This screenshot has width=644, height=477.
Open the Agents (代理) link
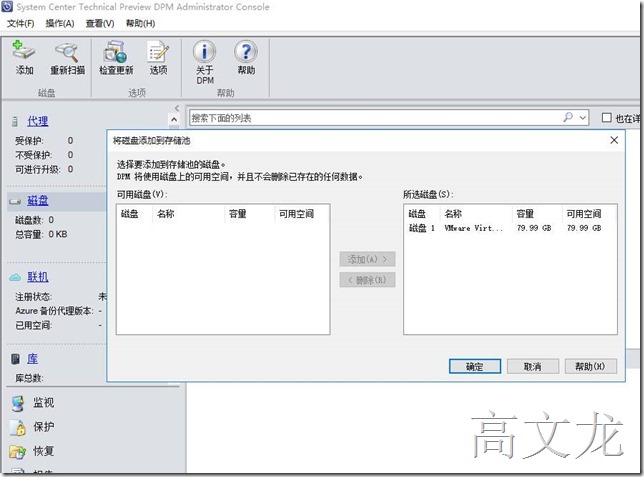38,121
